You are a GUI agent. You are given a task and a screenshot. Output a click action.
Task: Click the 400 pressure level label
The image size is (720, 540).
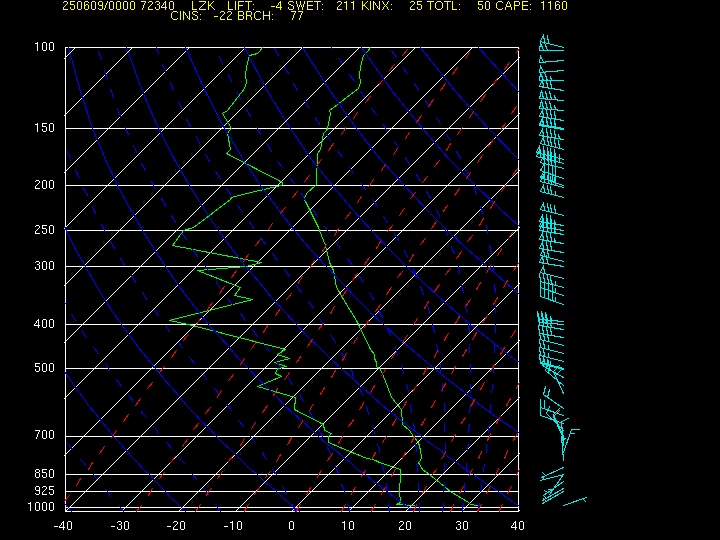44,324
